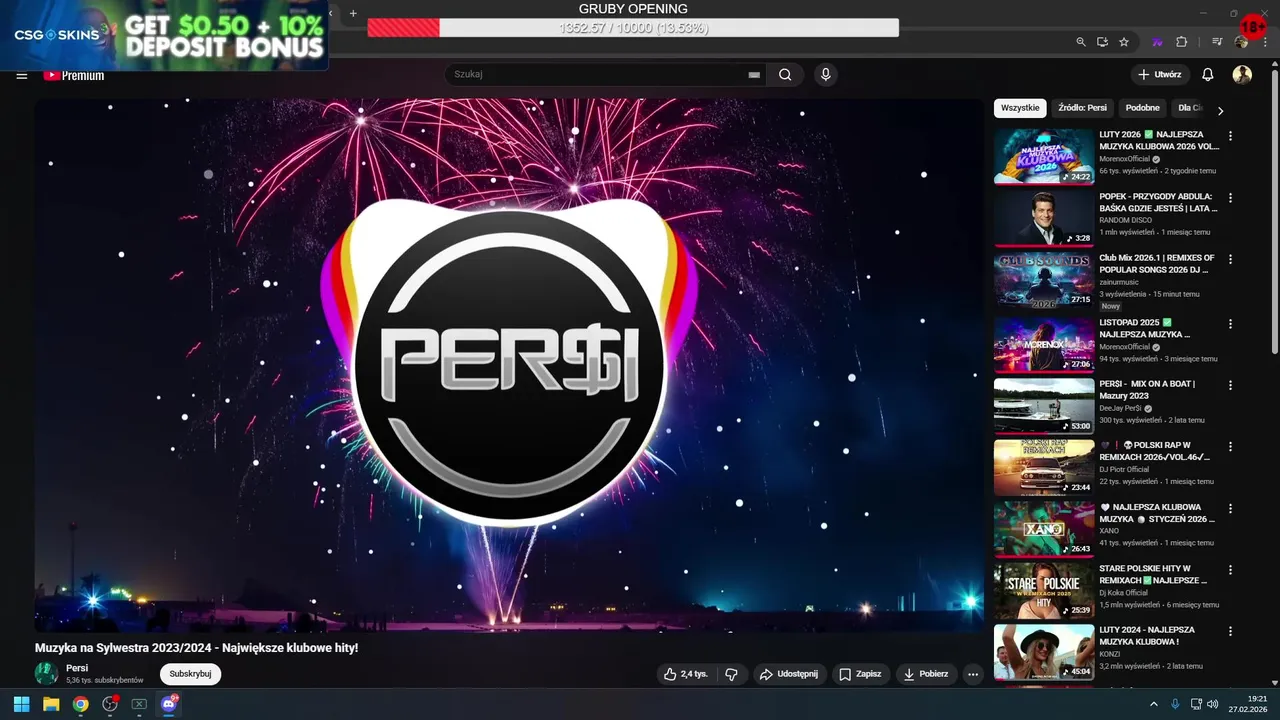Open browser media controls icon
Image resolution: width=1280 pixels, height=720 pixels.
[1217, 42]
